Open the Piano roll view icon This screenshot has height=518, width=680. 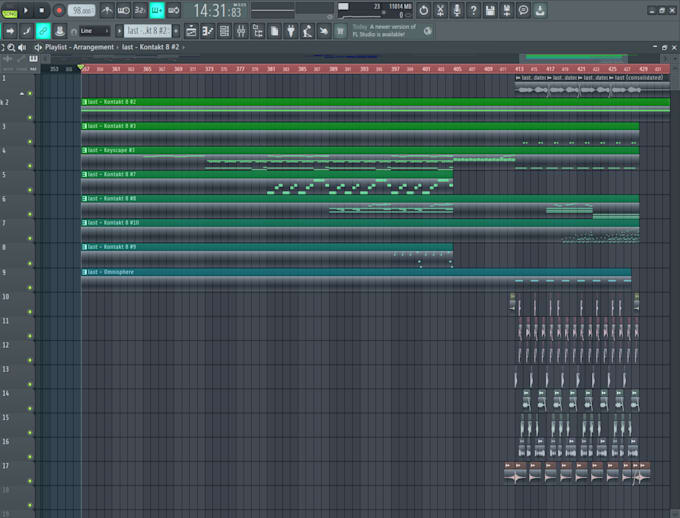pyautogui.click(x=208, y=31)
